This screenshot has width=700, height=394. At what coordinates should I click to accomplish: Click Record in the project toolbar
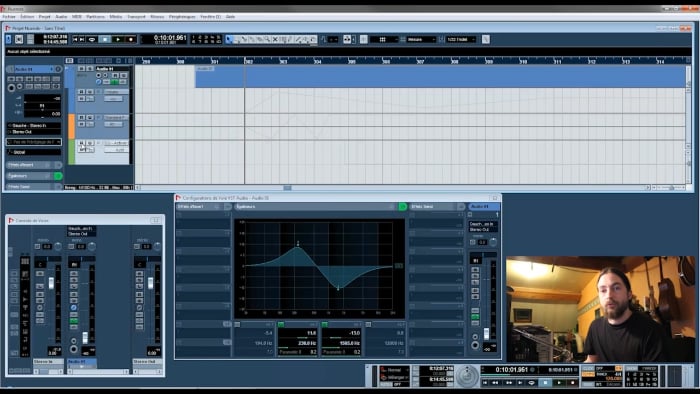(x=131, y=39)
